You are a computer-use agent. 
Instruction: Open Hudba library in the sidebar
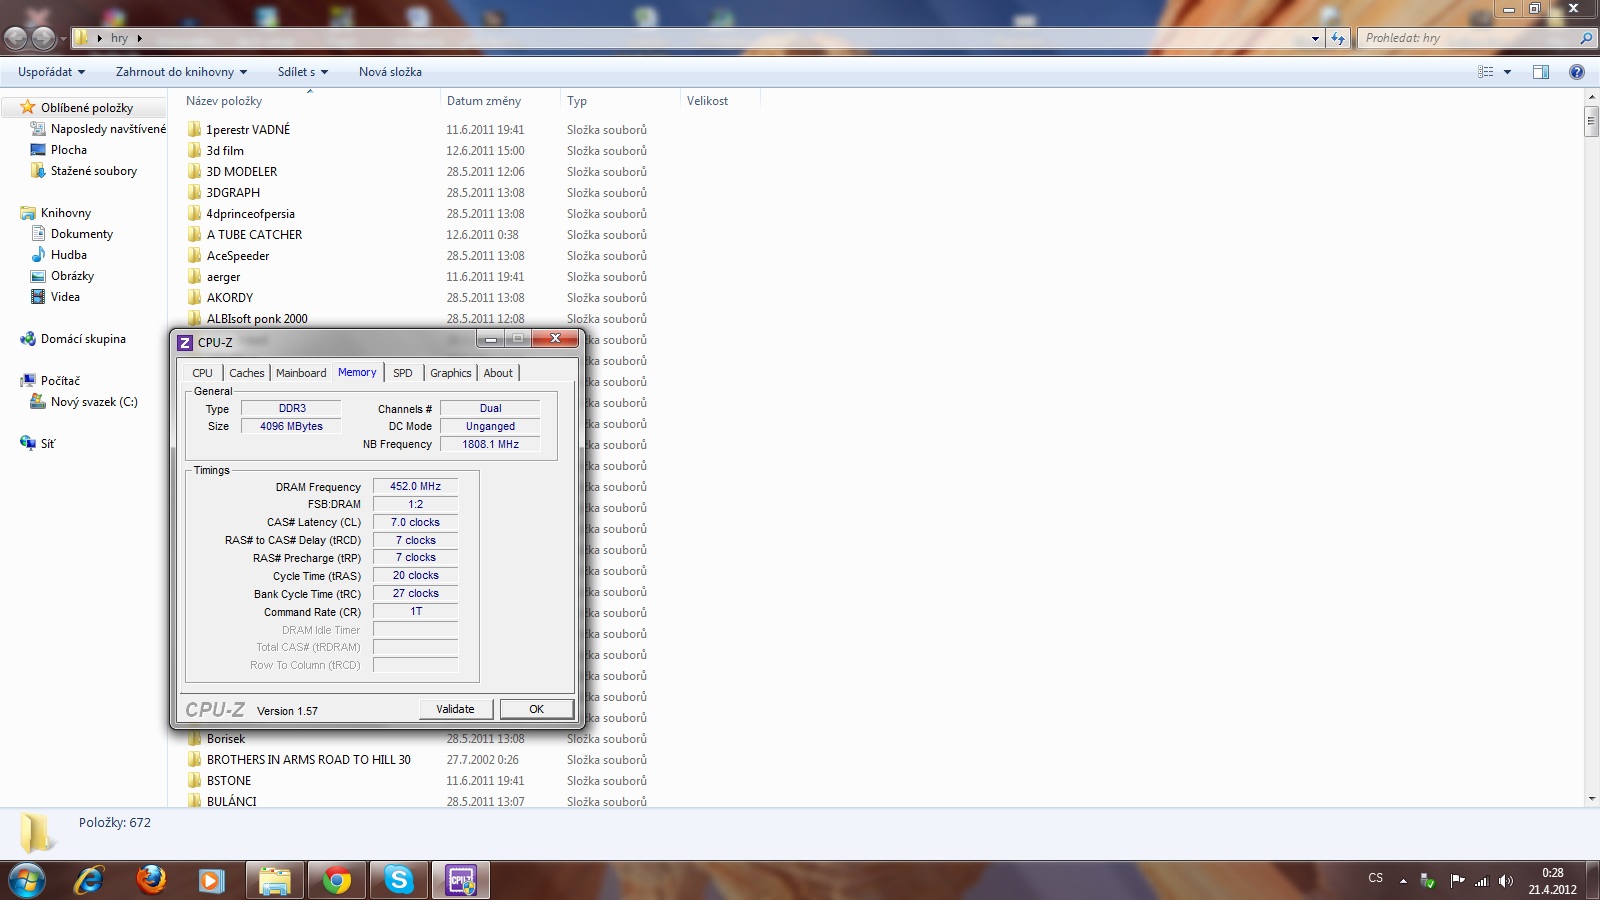coord(69,255)
